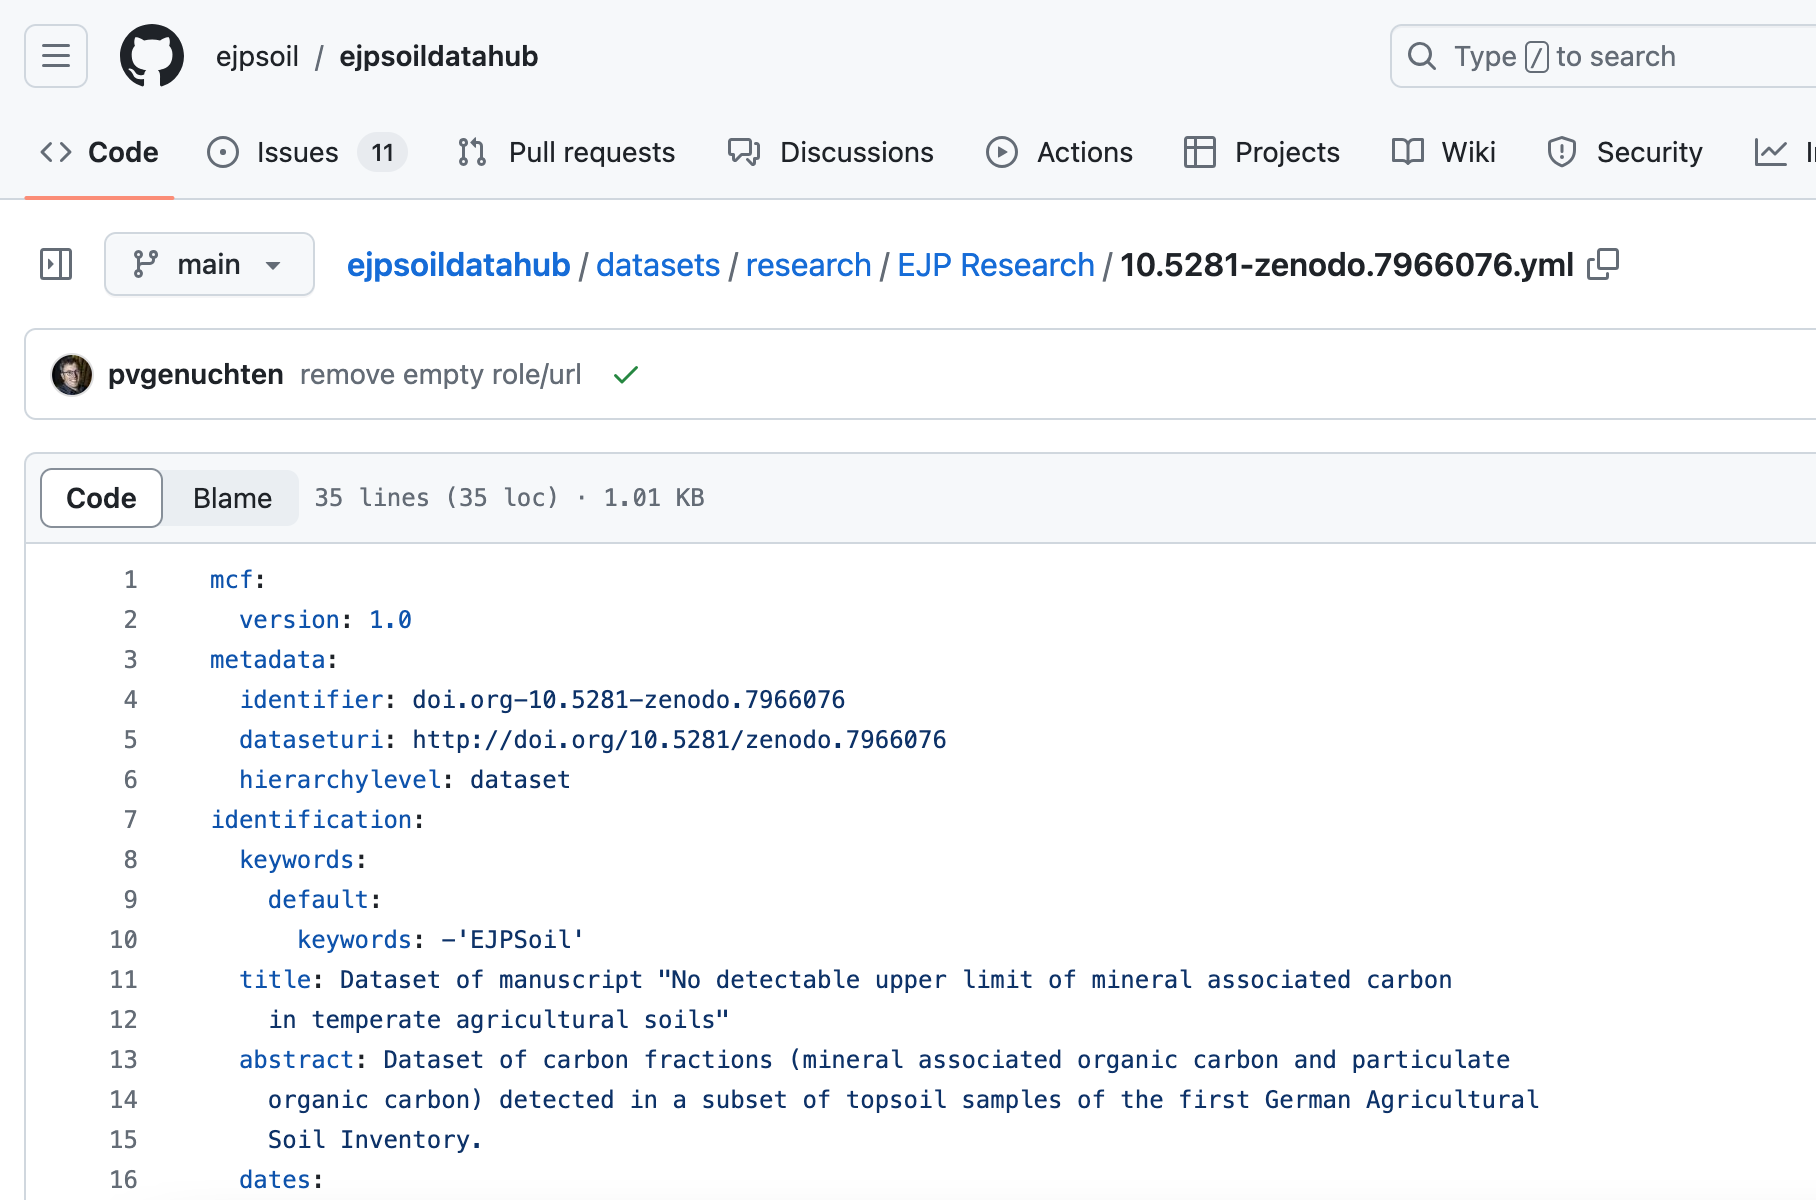Viewport: 1816px width, 1200px height.
Task: Open the Insights graph icon tab
Action: [x=1772, y=152]
